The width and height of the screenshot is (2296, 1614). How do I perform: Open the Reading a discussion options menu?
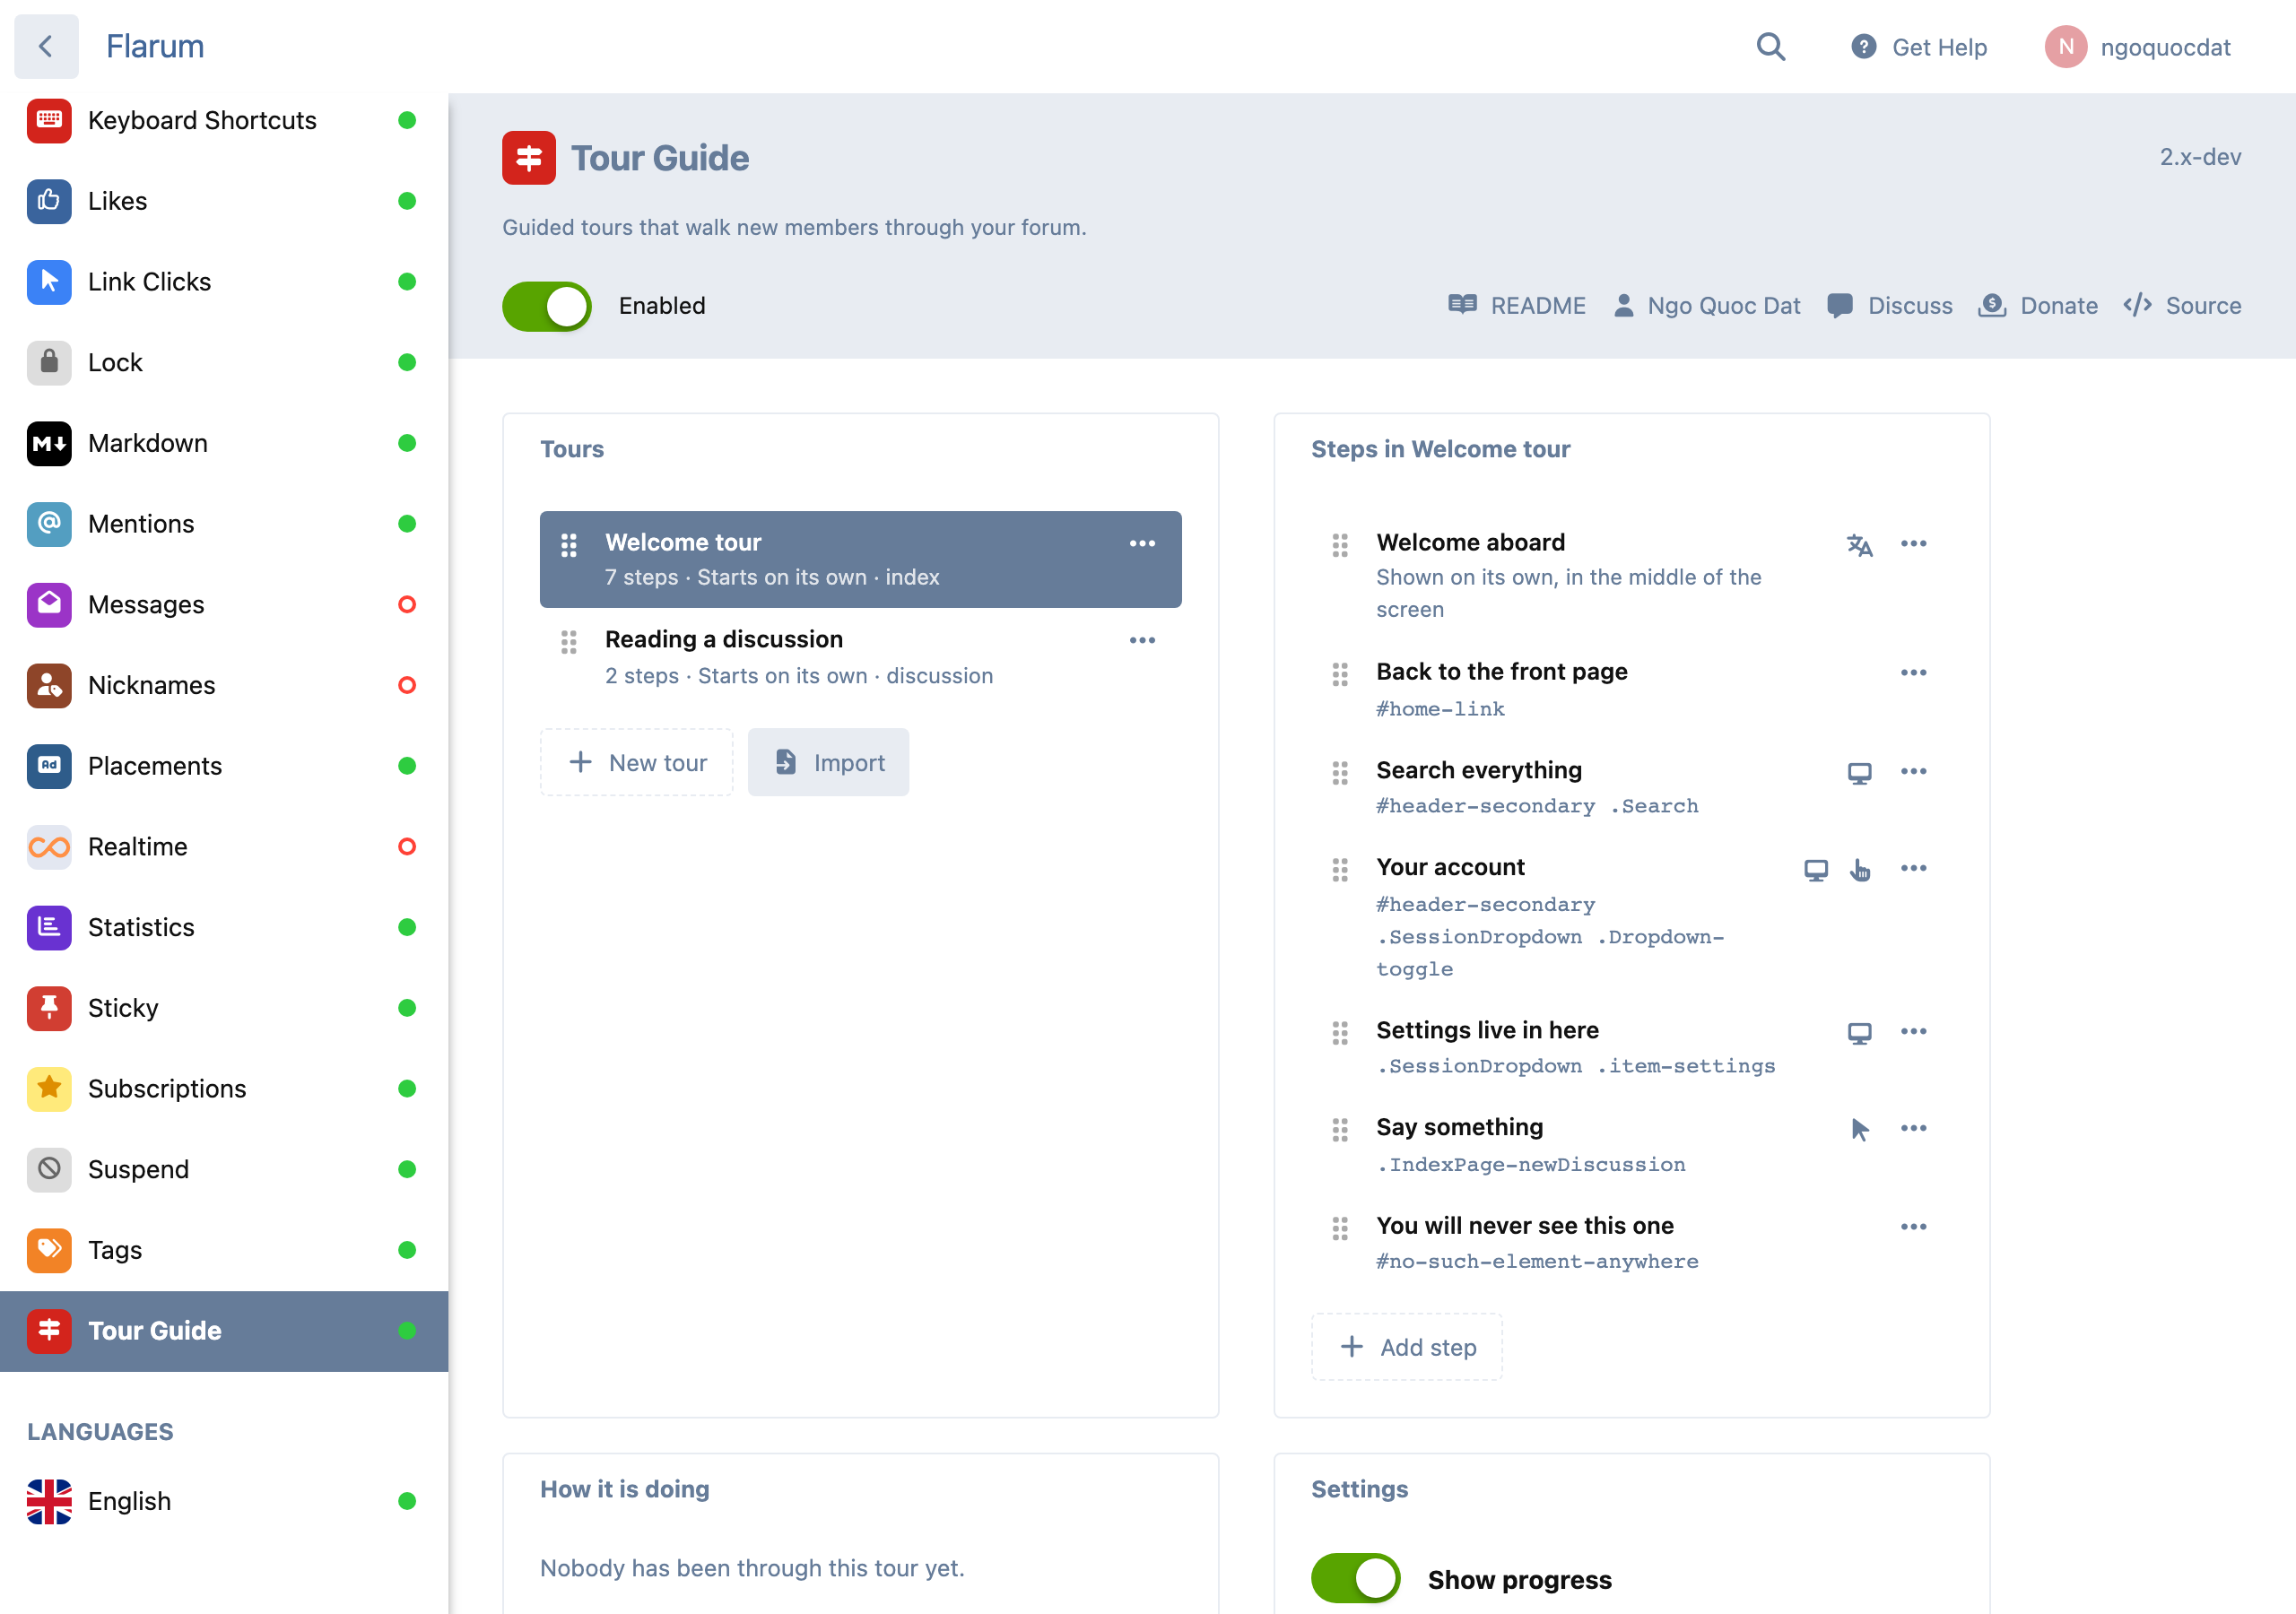[1142, 640]
